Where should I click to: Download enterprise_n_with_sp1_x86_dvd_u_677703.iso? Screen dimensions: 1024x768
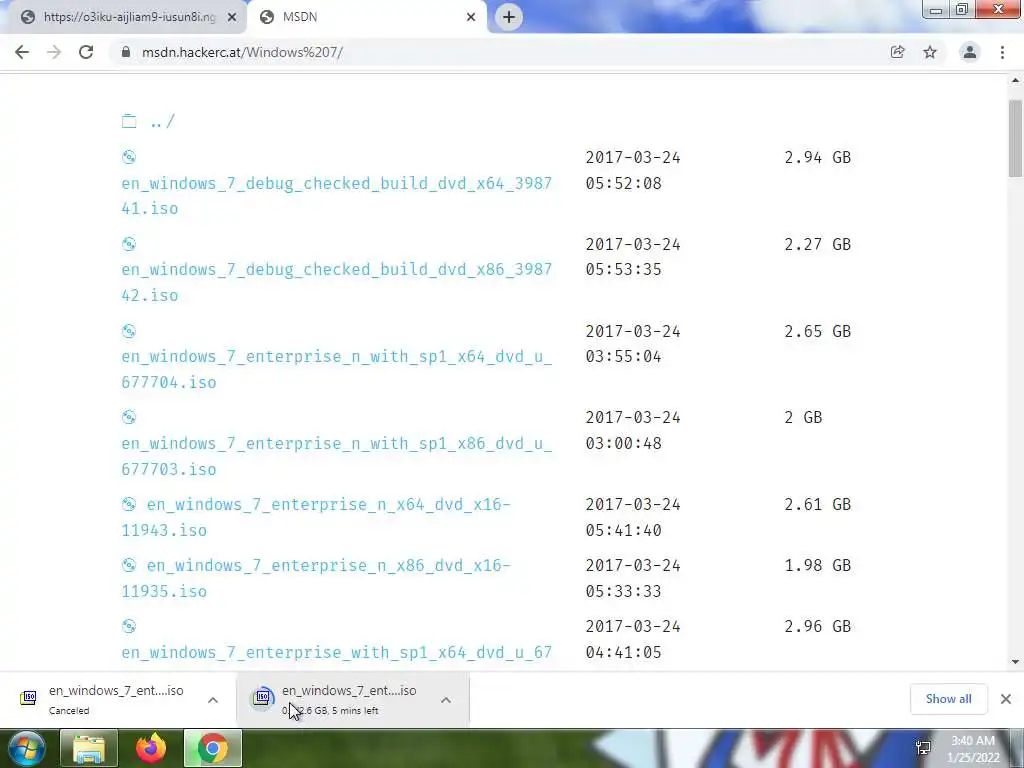tap(336, 456)
